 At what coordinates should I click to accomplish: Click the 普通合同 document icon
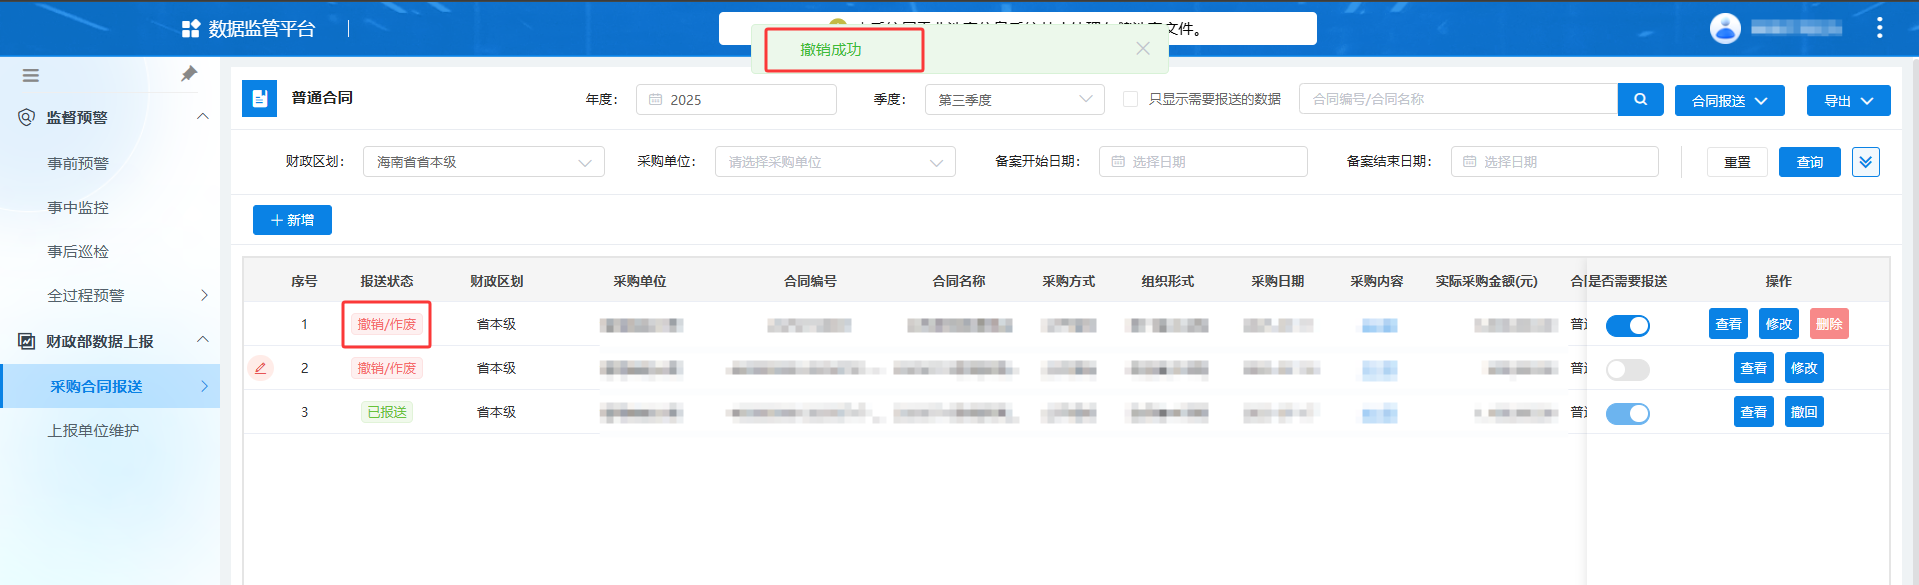pyautogui.click(x=259, y=98)
